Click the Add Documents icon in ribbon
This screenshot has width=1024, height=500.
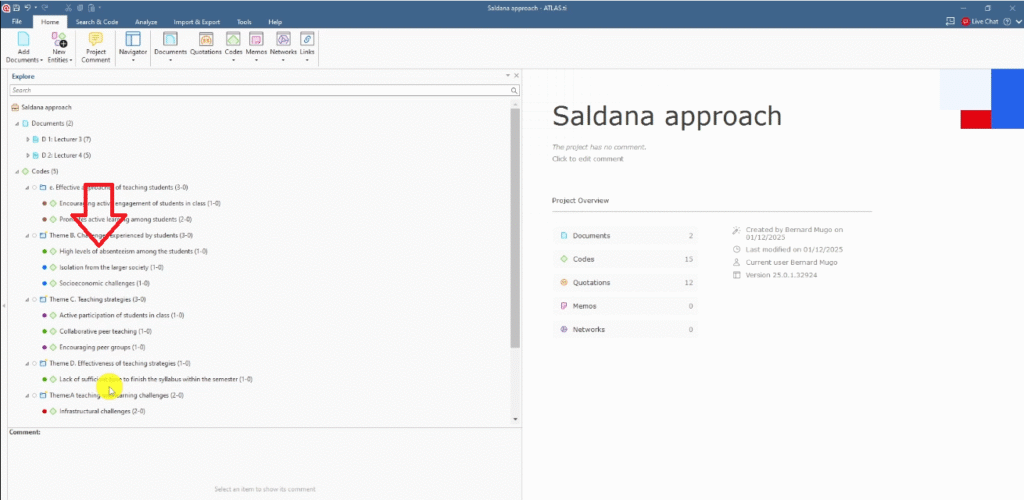tap(23, 40)
